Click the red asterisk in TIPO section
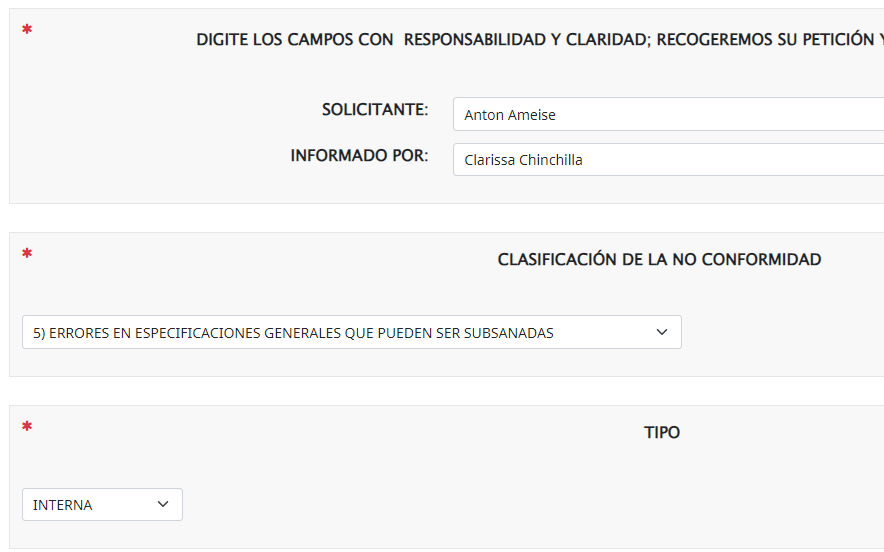Viewport: 884px width, 552px height. point(27,428)
